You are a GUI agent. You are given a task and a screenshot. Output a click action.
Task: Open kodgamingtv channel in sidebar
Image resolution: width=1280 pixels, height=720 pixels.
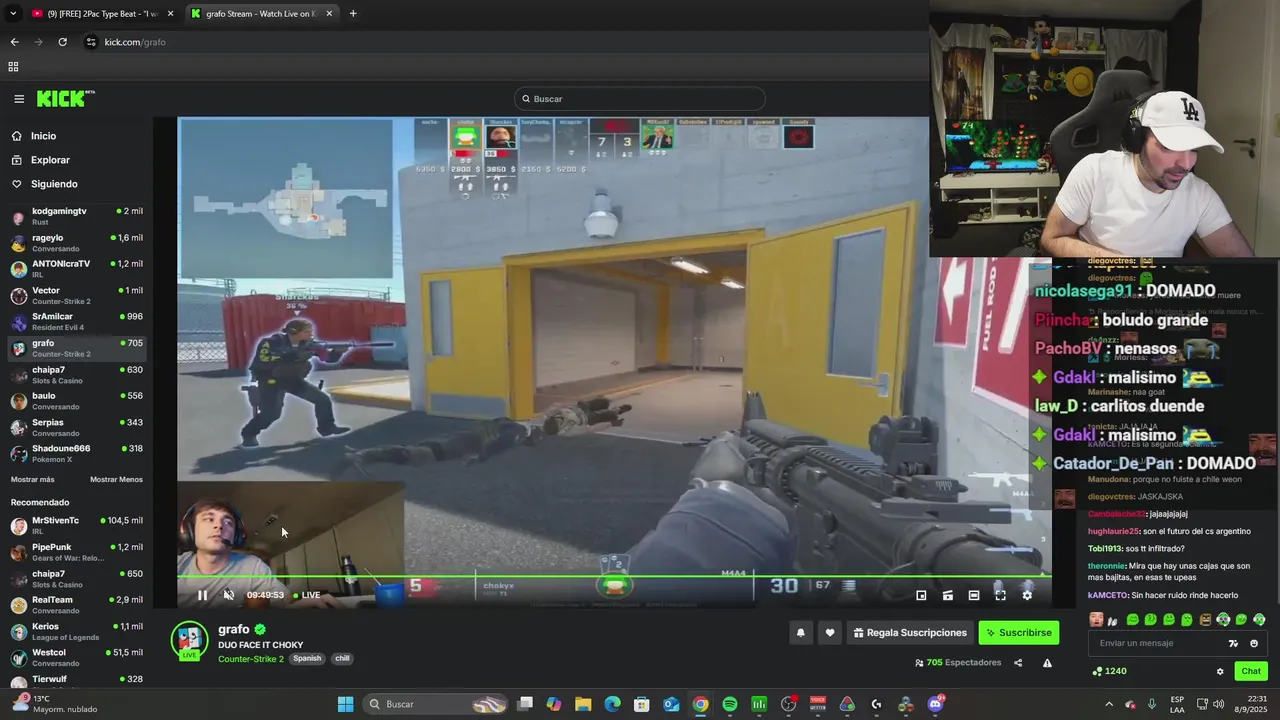pos(76,216)
